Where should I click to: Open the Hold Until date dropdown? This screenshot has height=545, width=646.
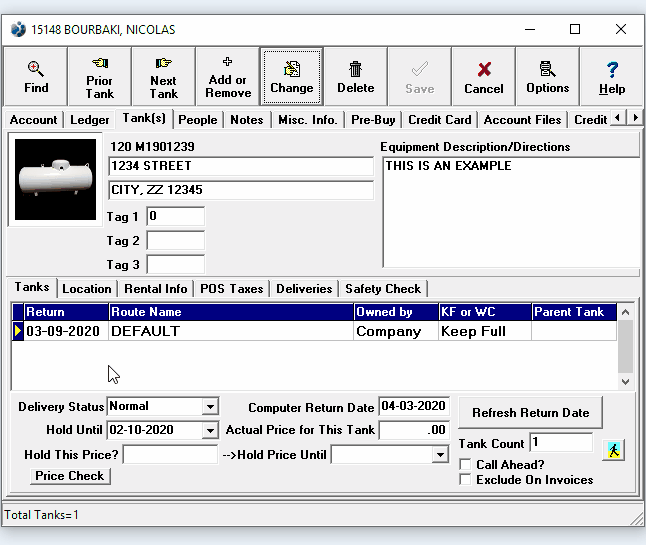tap(210, 431)
